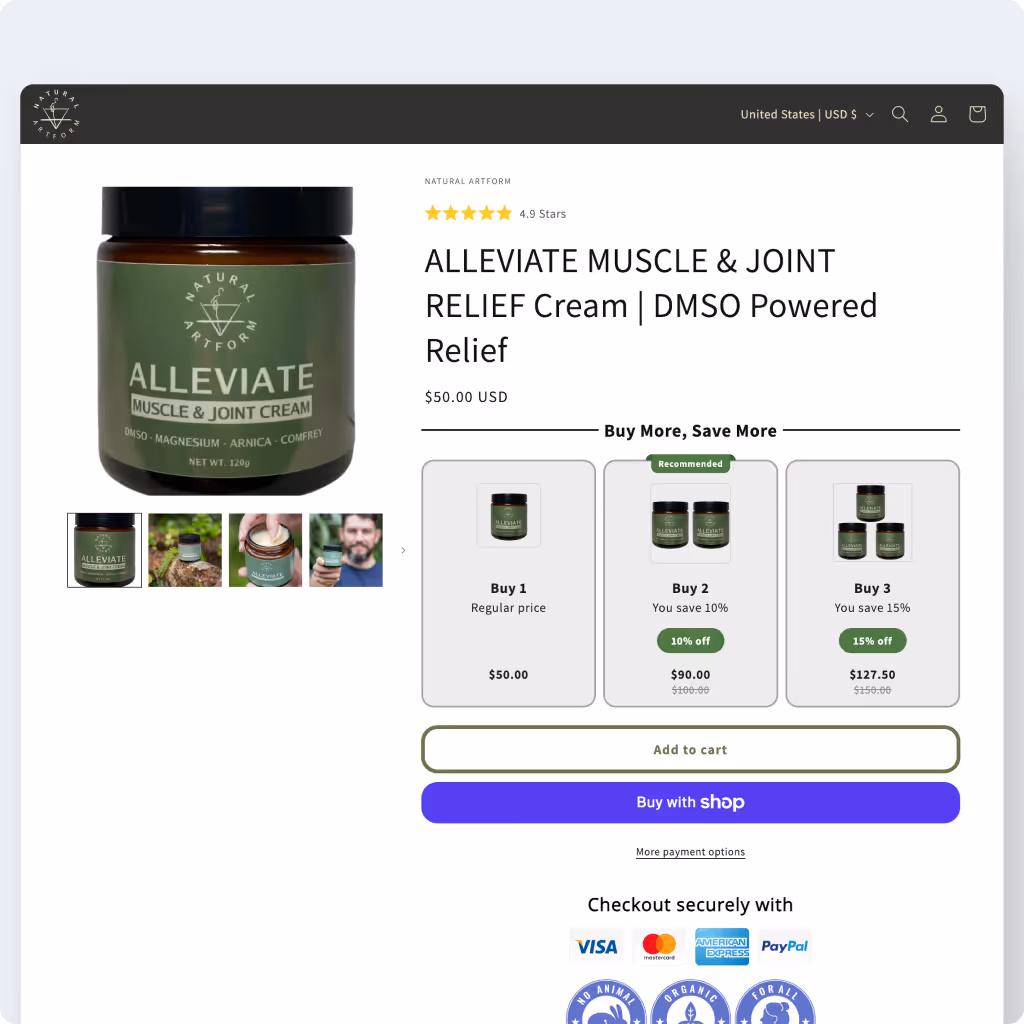Image resolution: width=1024 pixels, height=1024 pixels.
Task: Advance thumbnails with the next arrow
Action: pyautogui.click(x=403, y=550)
